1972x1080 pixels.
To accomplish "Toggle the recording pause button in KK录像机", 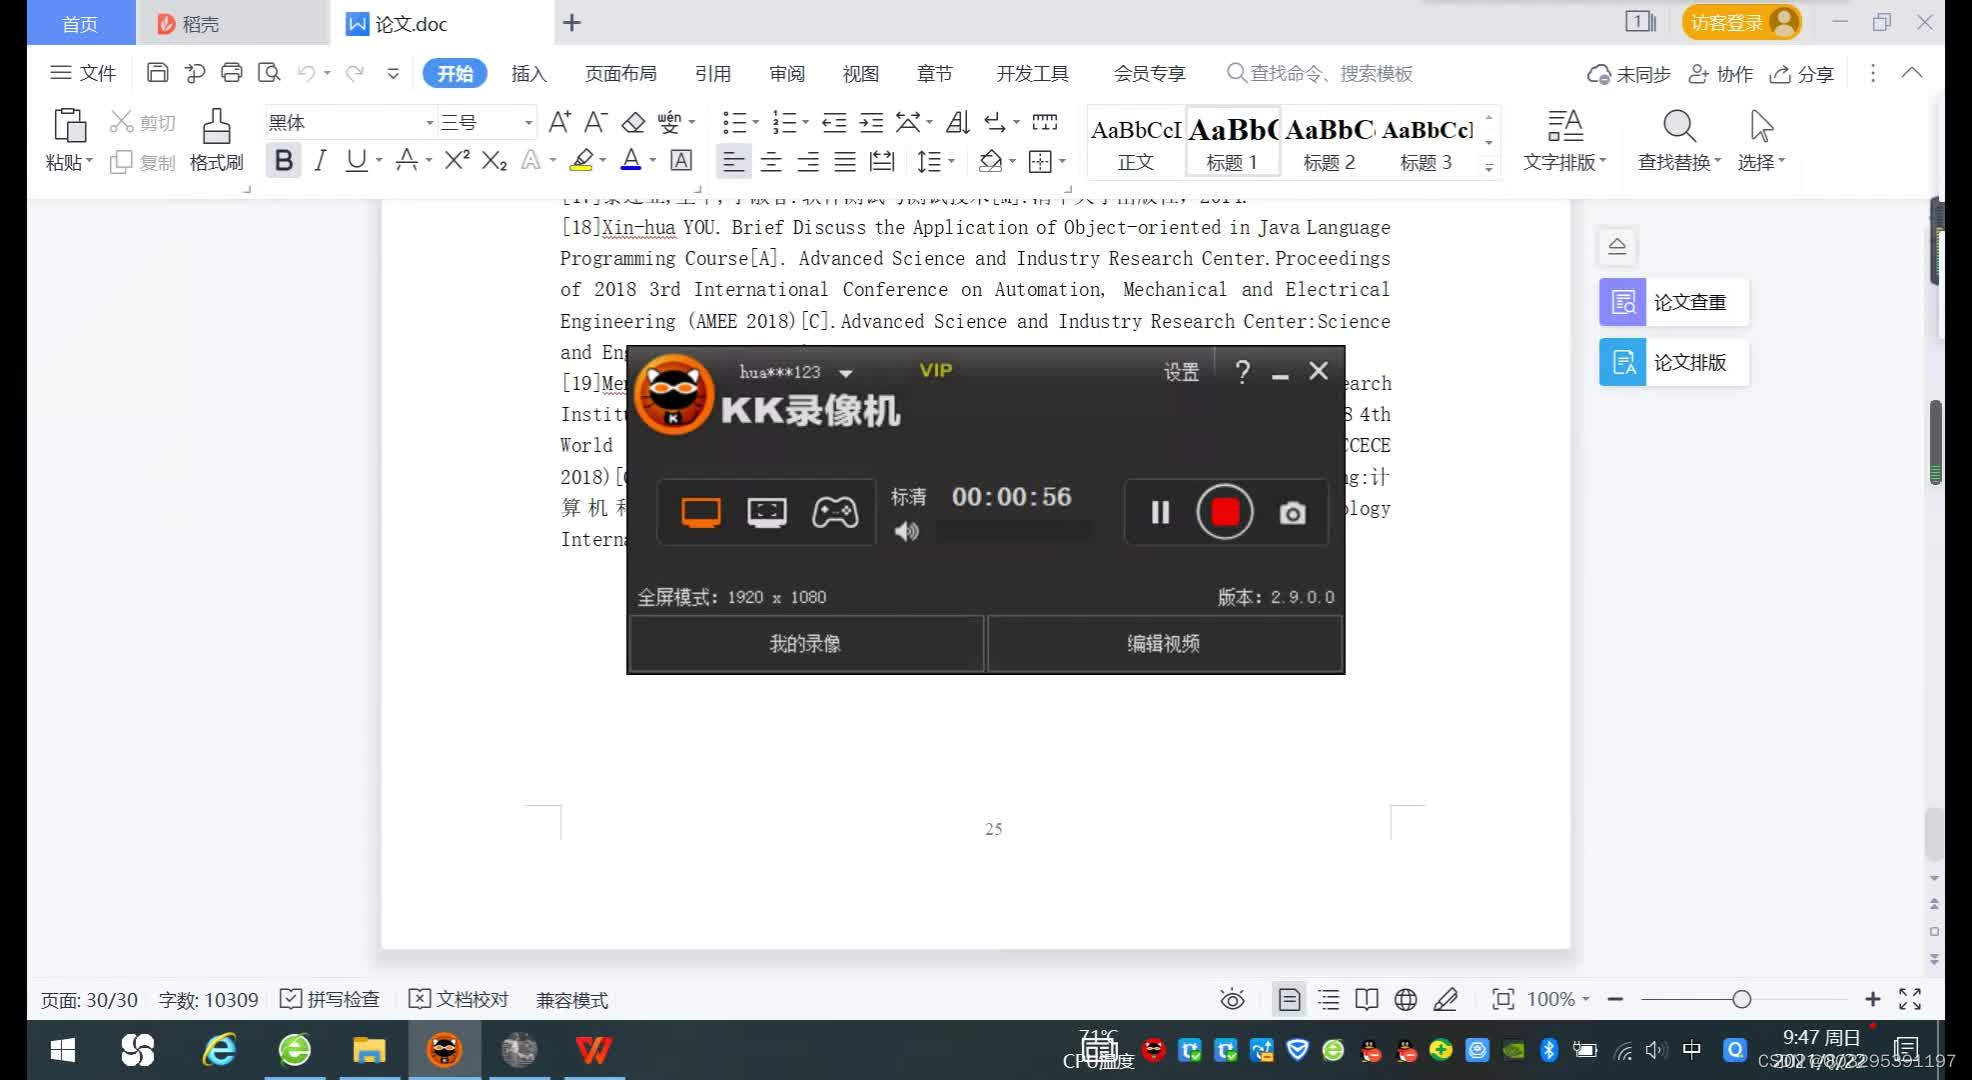I will click(x=1158, y=512).
